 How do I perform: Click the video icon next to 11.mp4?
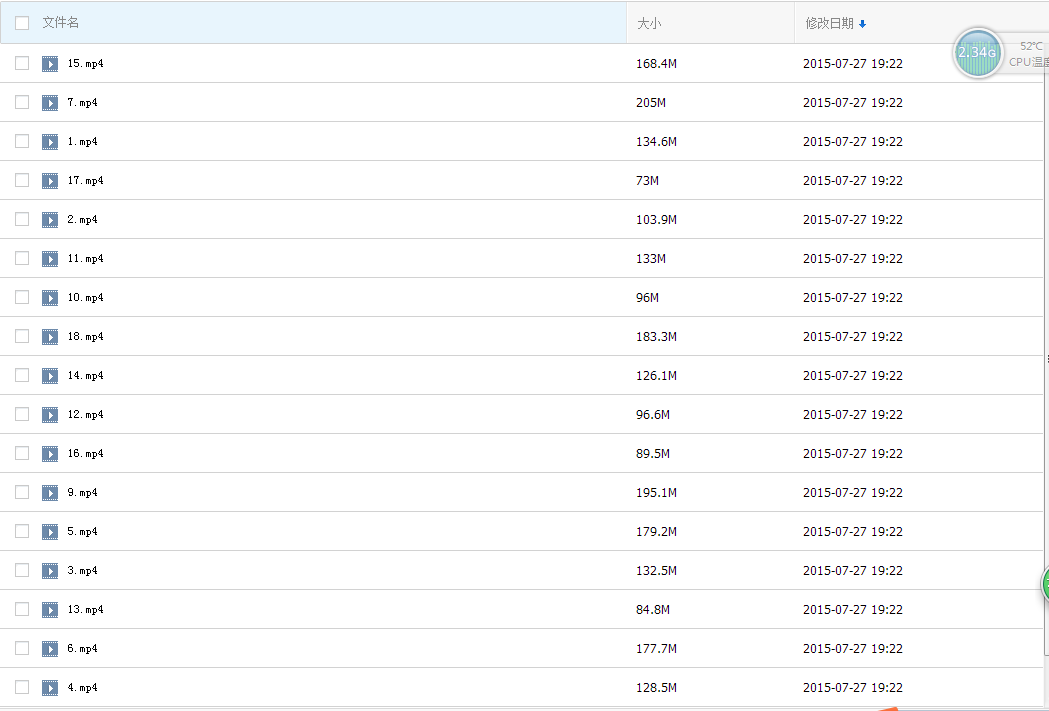tap(50, 259)
